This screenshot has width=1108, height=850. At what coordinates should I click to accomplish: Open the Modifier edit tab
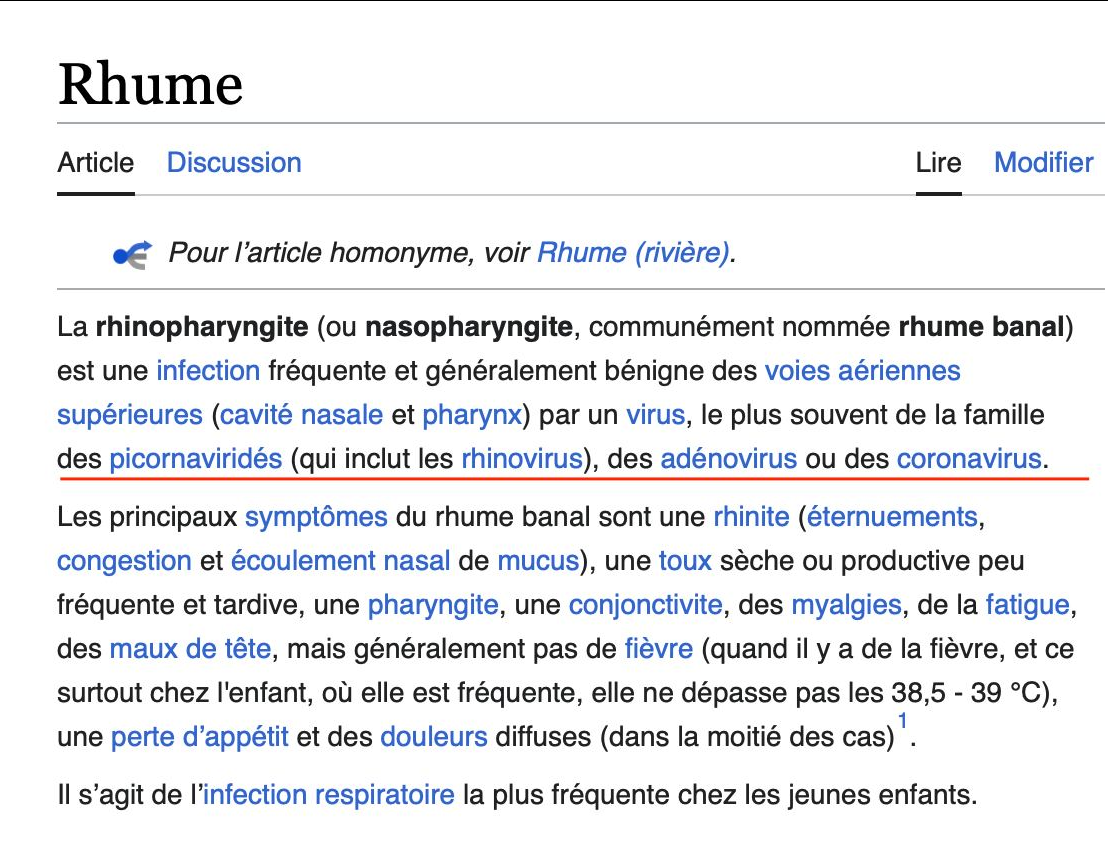coord(1043,163)
